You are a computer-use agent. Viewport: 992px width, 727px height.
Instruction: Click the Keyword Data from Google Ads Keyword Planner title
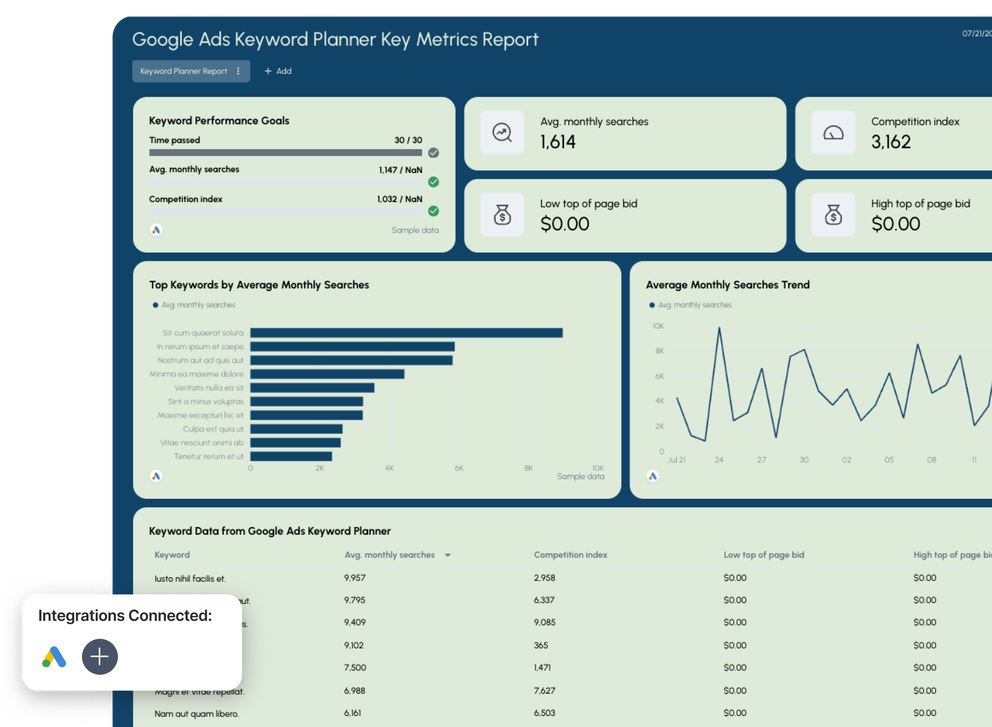[x=270, y=531]
